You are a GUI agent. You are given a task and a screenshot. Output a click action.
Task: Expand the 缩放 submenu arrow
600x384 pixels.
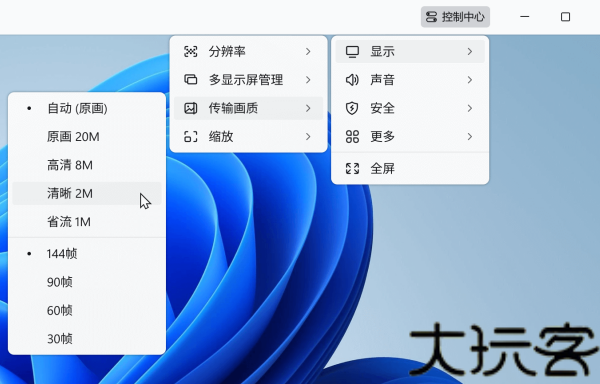click(x=308, y=137)
